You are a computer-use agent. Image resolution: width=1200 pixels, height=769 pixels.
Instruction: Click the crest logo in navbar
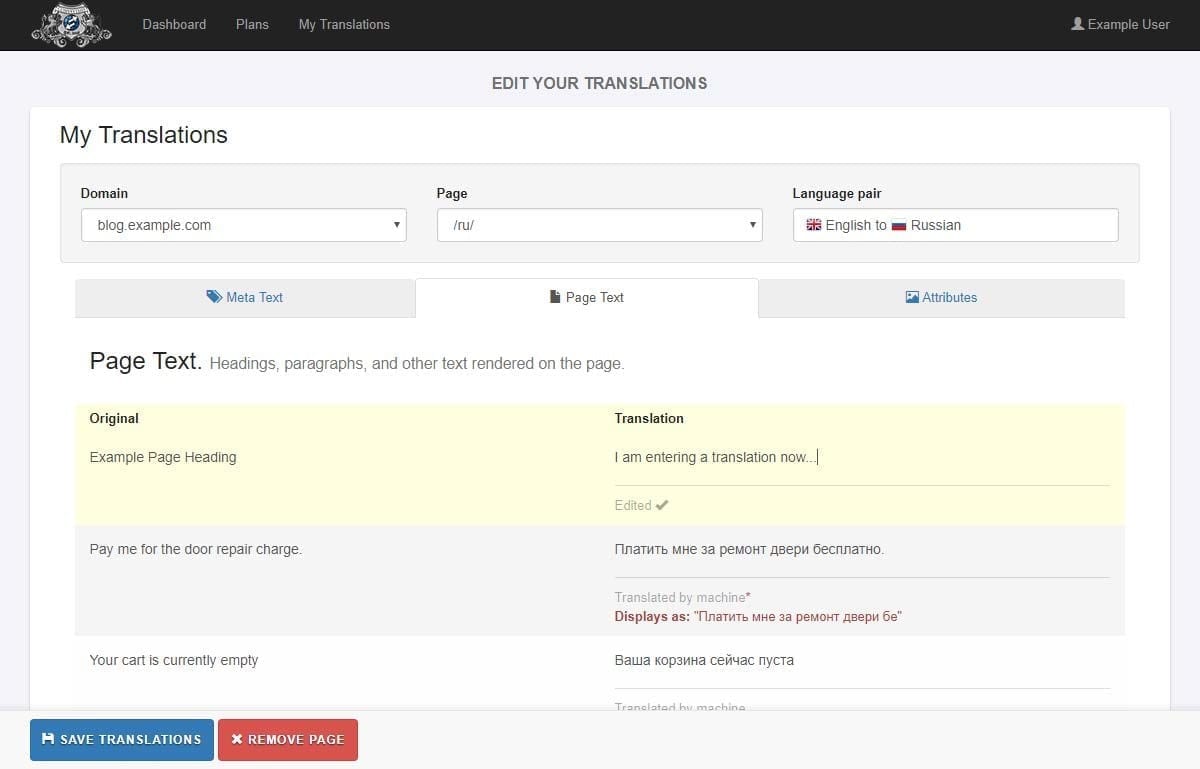point(70,25)
